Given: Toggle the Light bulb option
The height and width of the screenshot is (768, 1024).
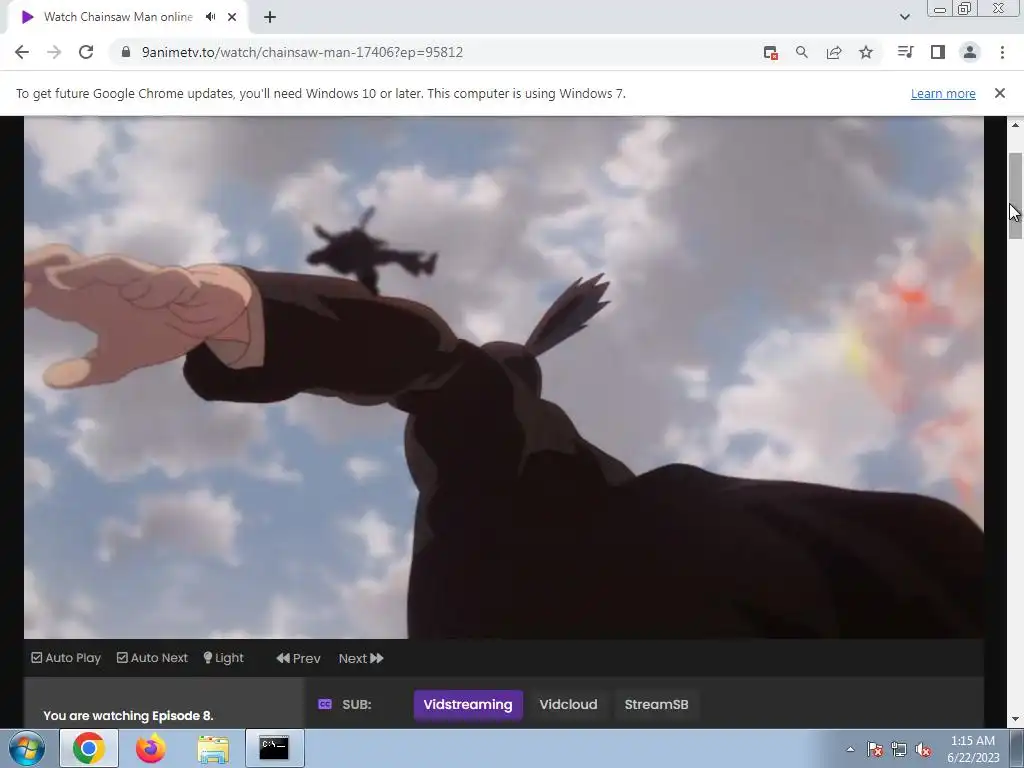Looking at the screenshot, I should 223,658.
